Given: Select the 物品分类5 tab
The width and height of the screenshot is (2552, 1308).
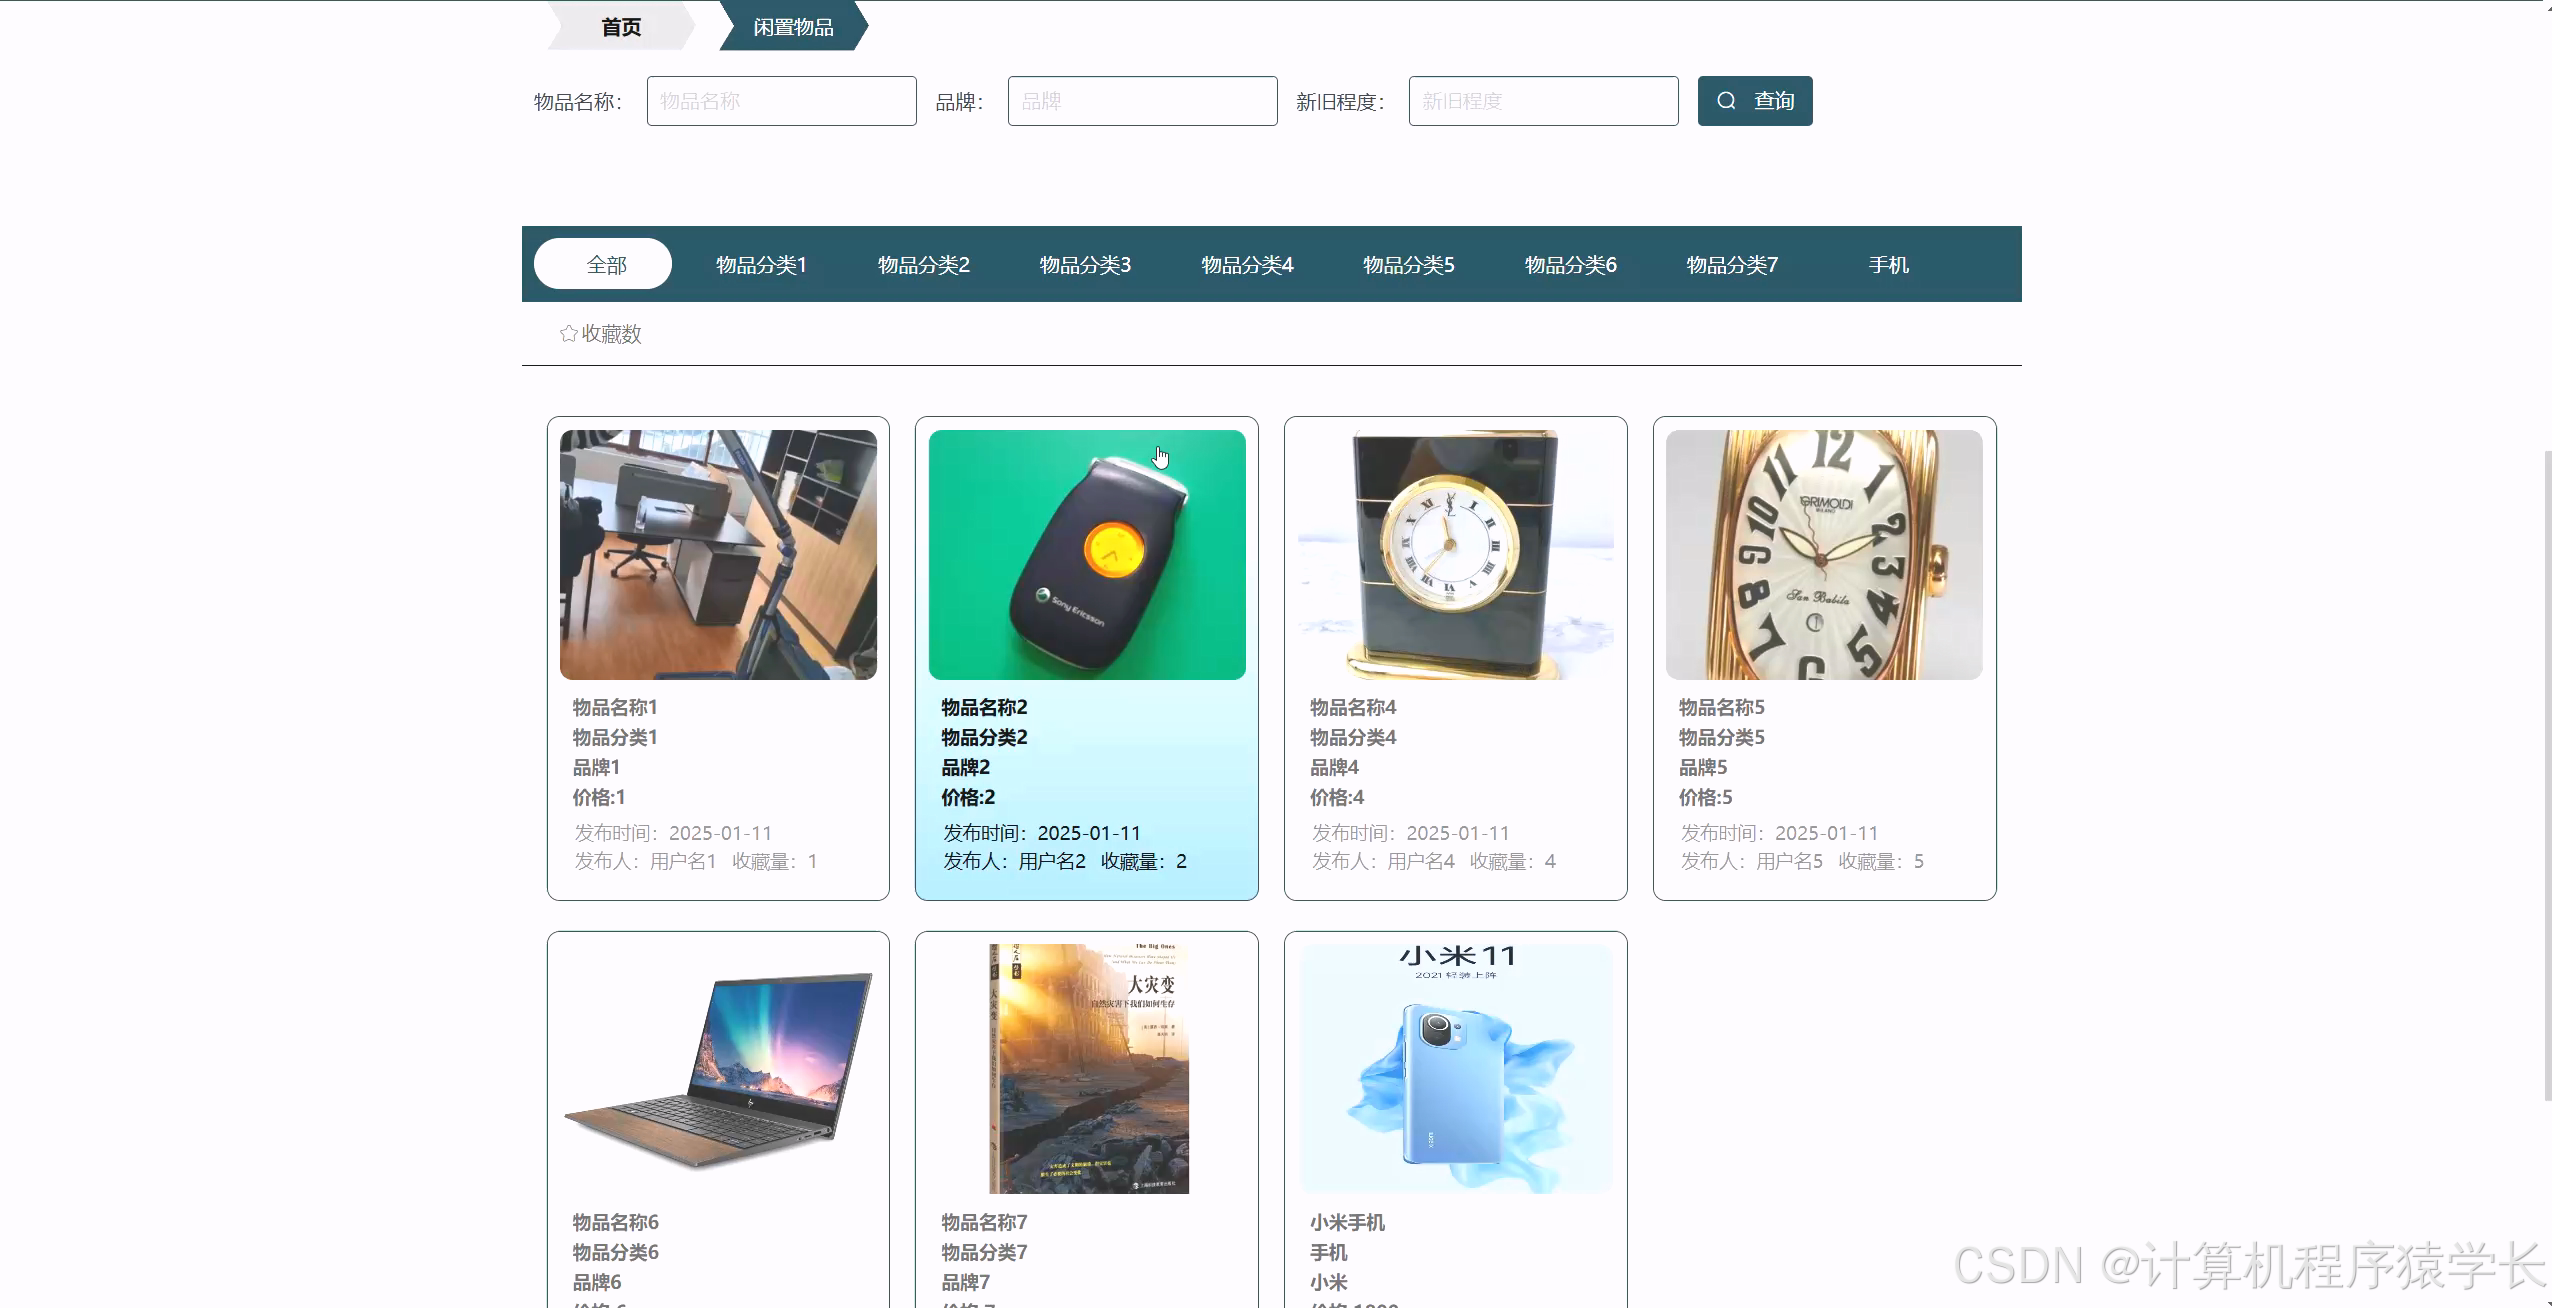Looking at the screenshot, I should click(1409, 265).
